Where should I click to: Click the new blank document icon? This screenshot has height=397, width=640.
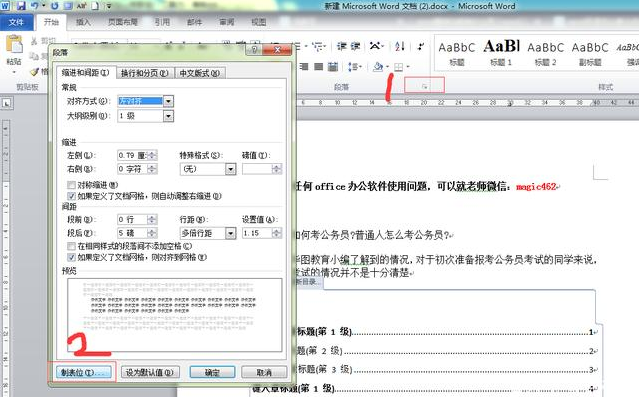(95, 6)
